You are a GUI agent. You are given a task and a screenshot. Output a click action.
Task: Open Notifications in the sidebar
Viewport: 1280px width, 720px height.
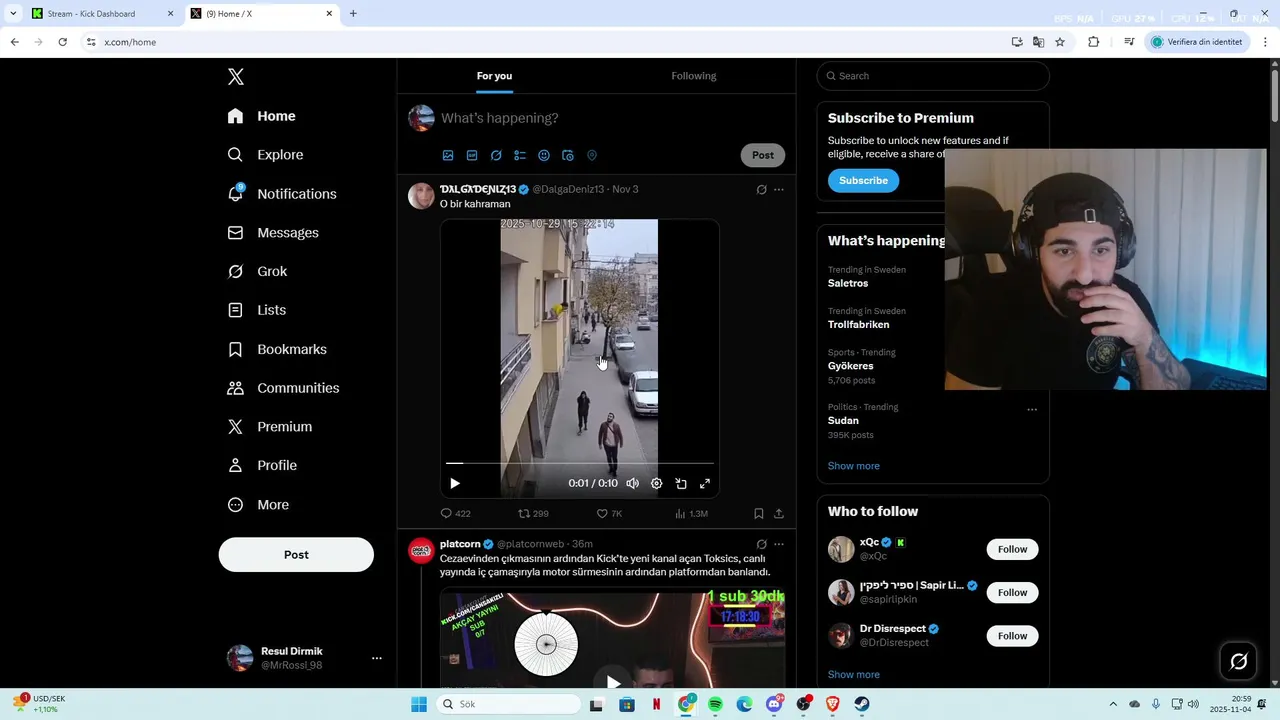pyautogui.click(x=281, y=194)
